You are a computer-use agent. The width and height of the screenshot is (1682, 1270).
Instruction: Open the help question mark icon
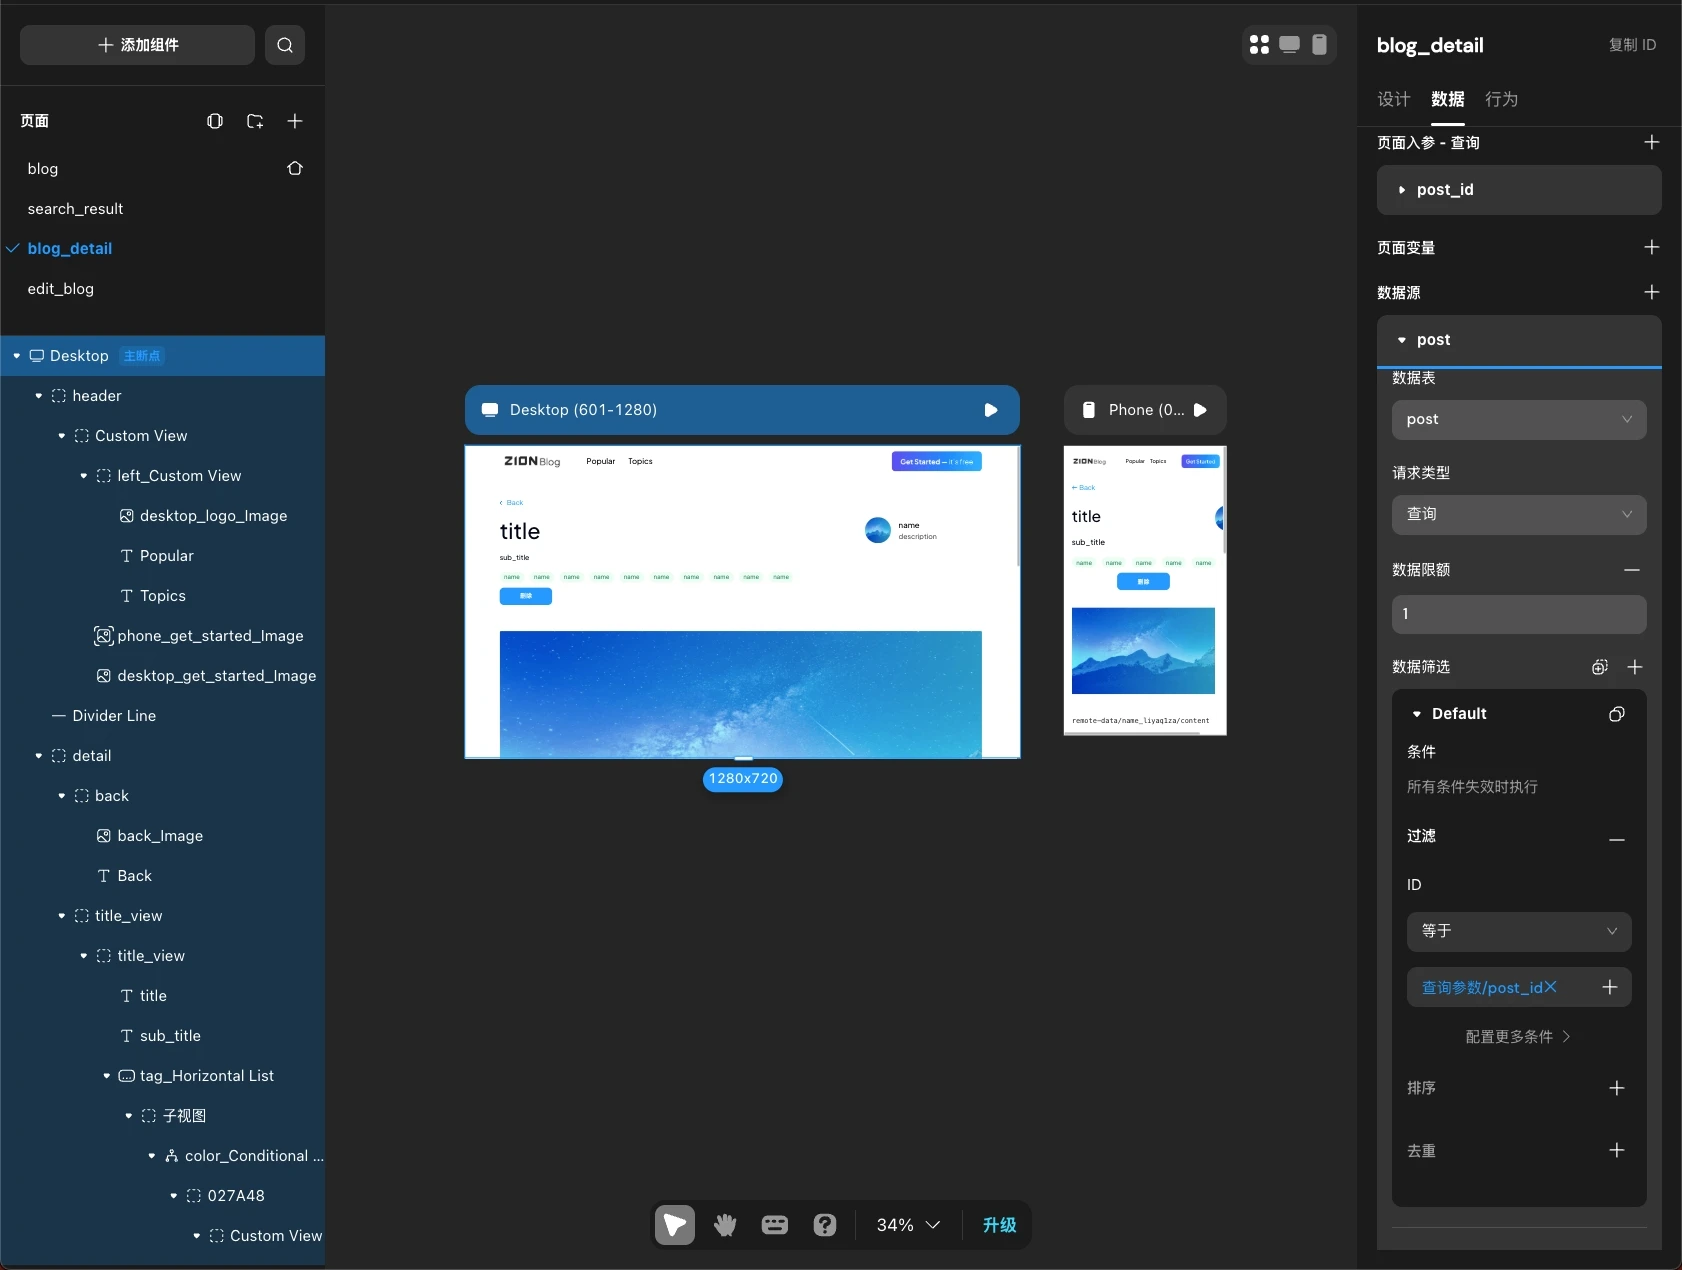pos(825,1225)
